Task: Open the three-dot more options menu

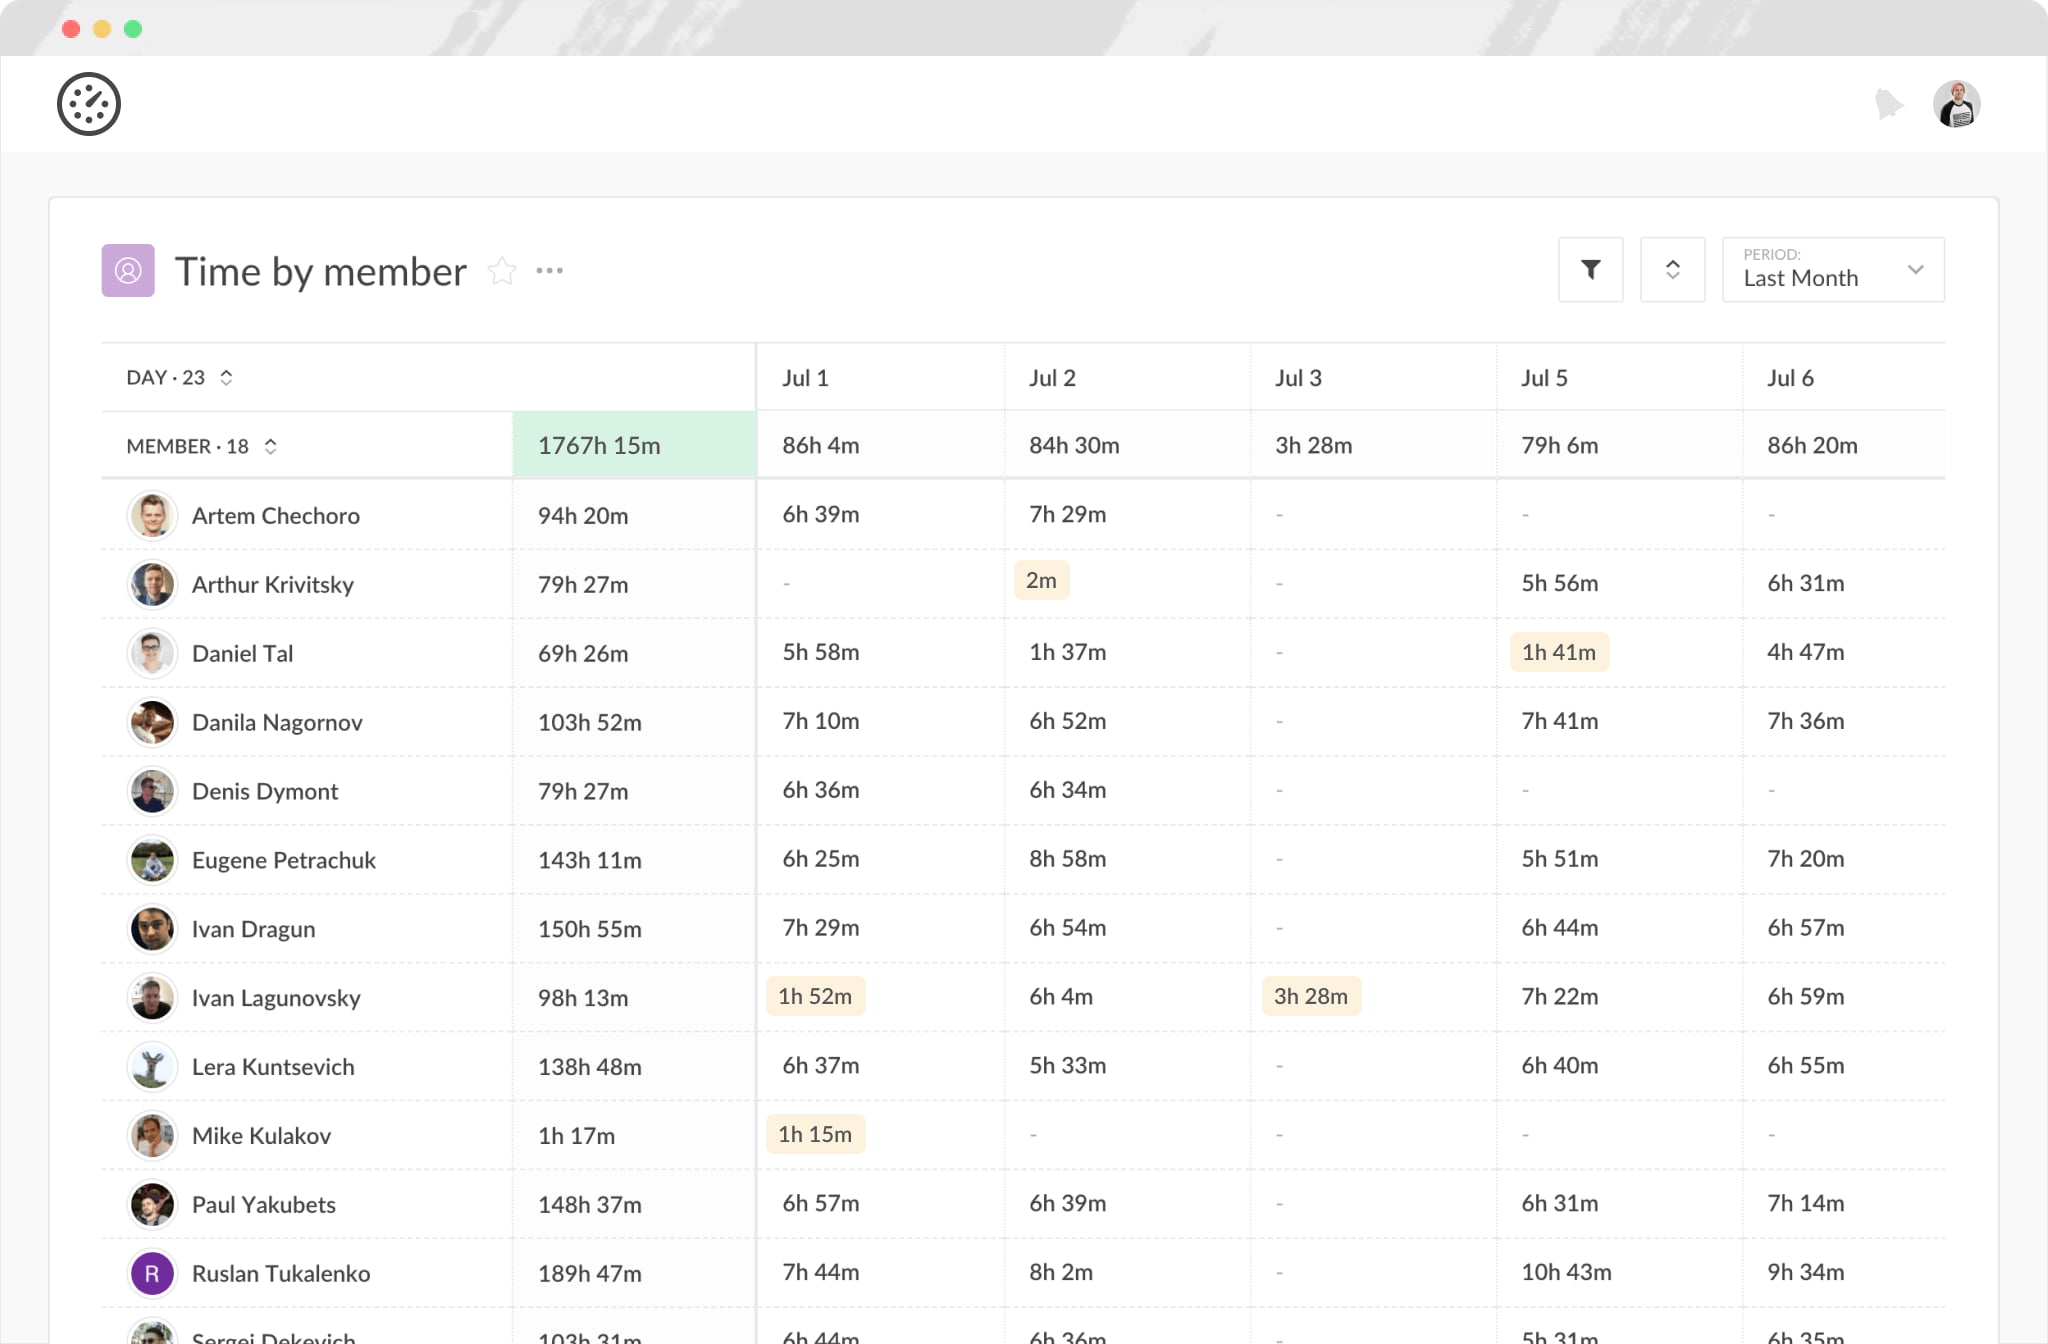Action: tap(549, 271)
